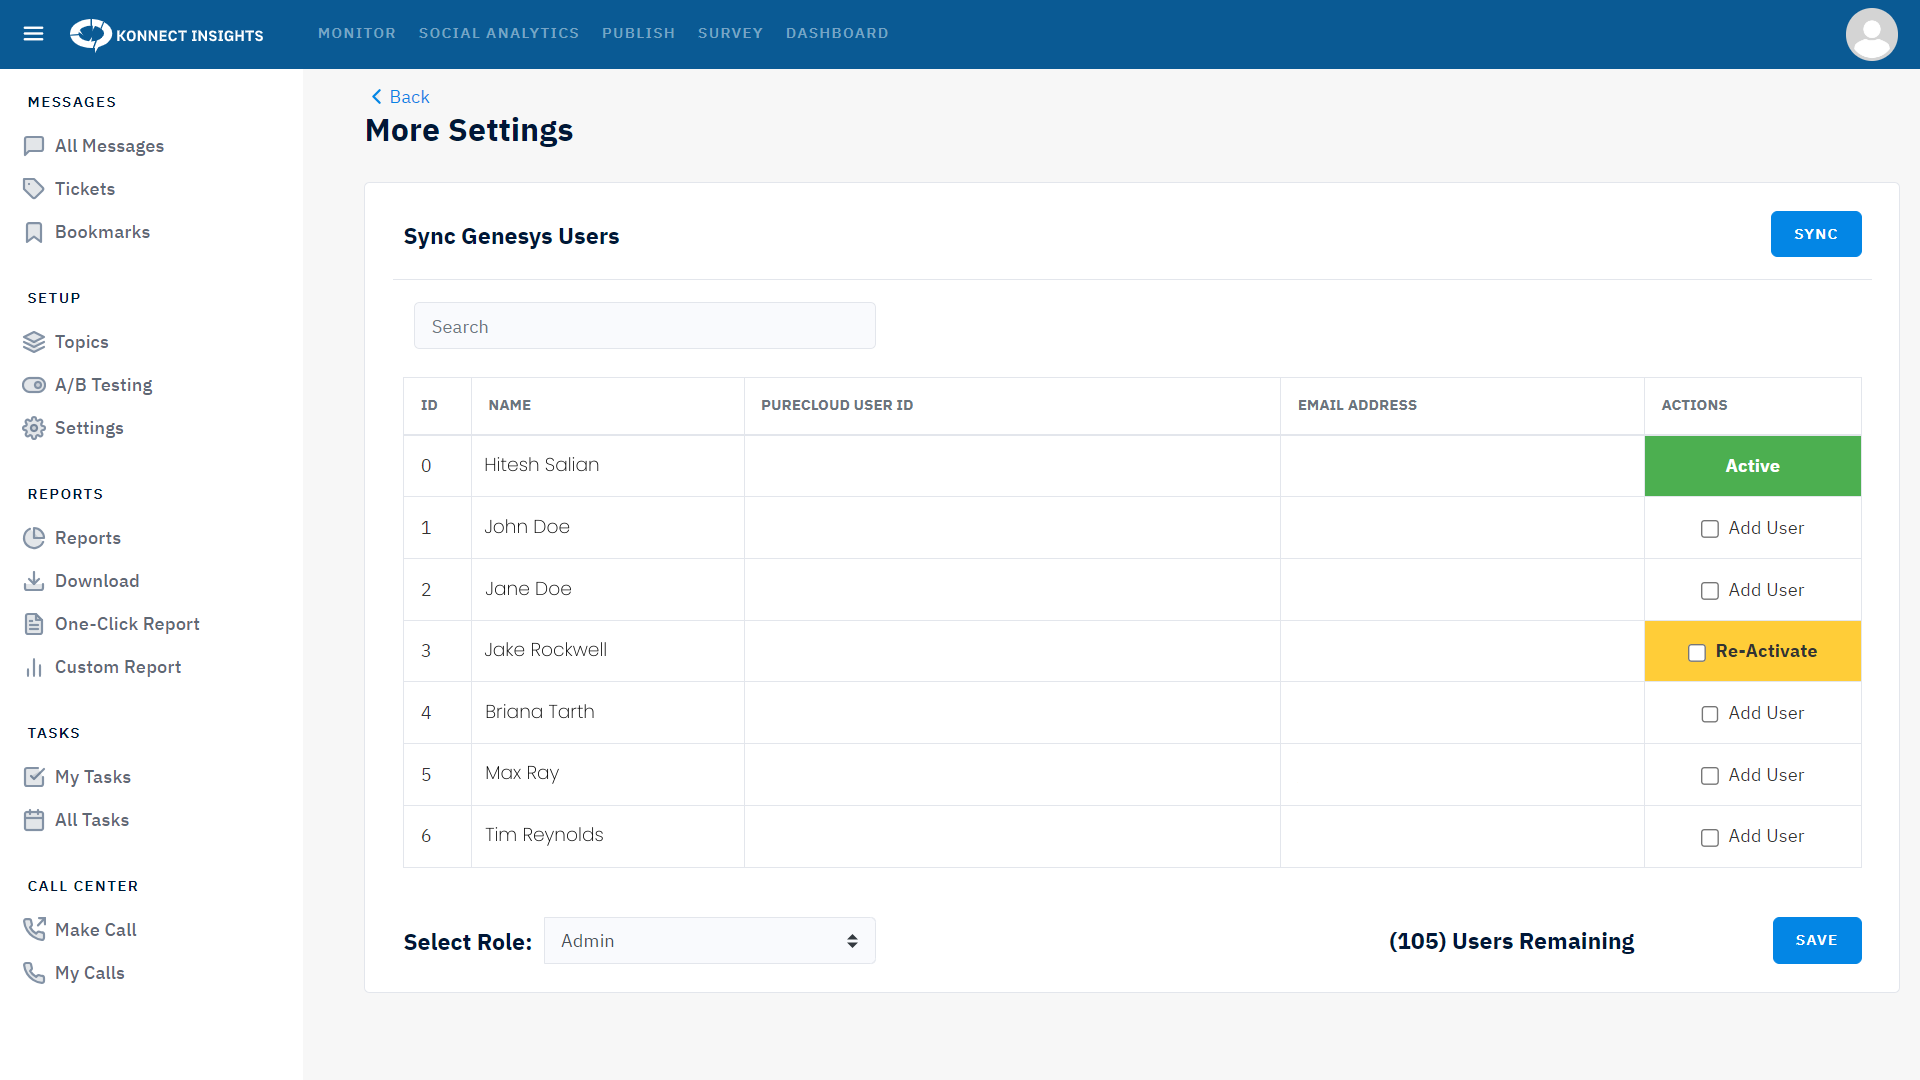
Task: Open Download in sidebar
Action: pyautogui.click(x=97, y=581)
